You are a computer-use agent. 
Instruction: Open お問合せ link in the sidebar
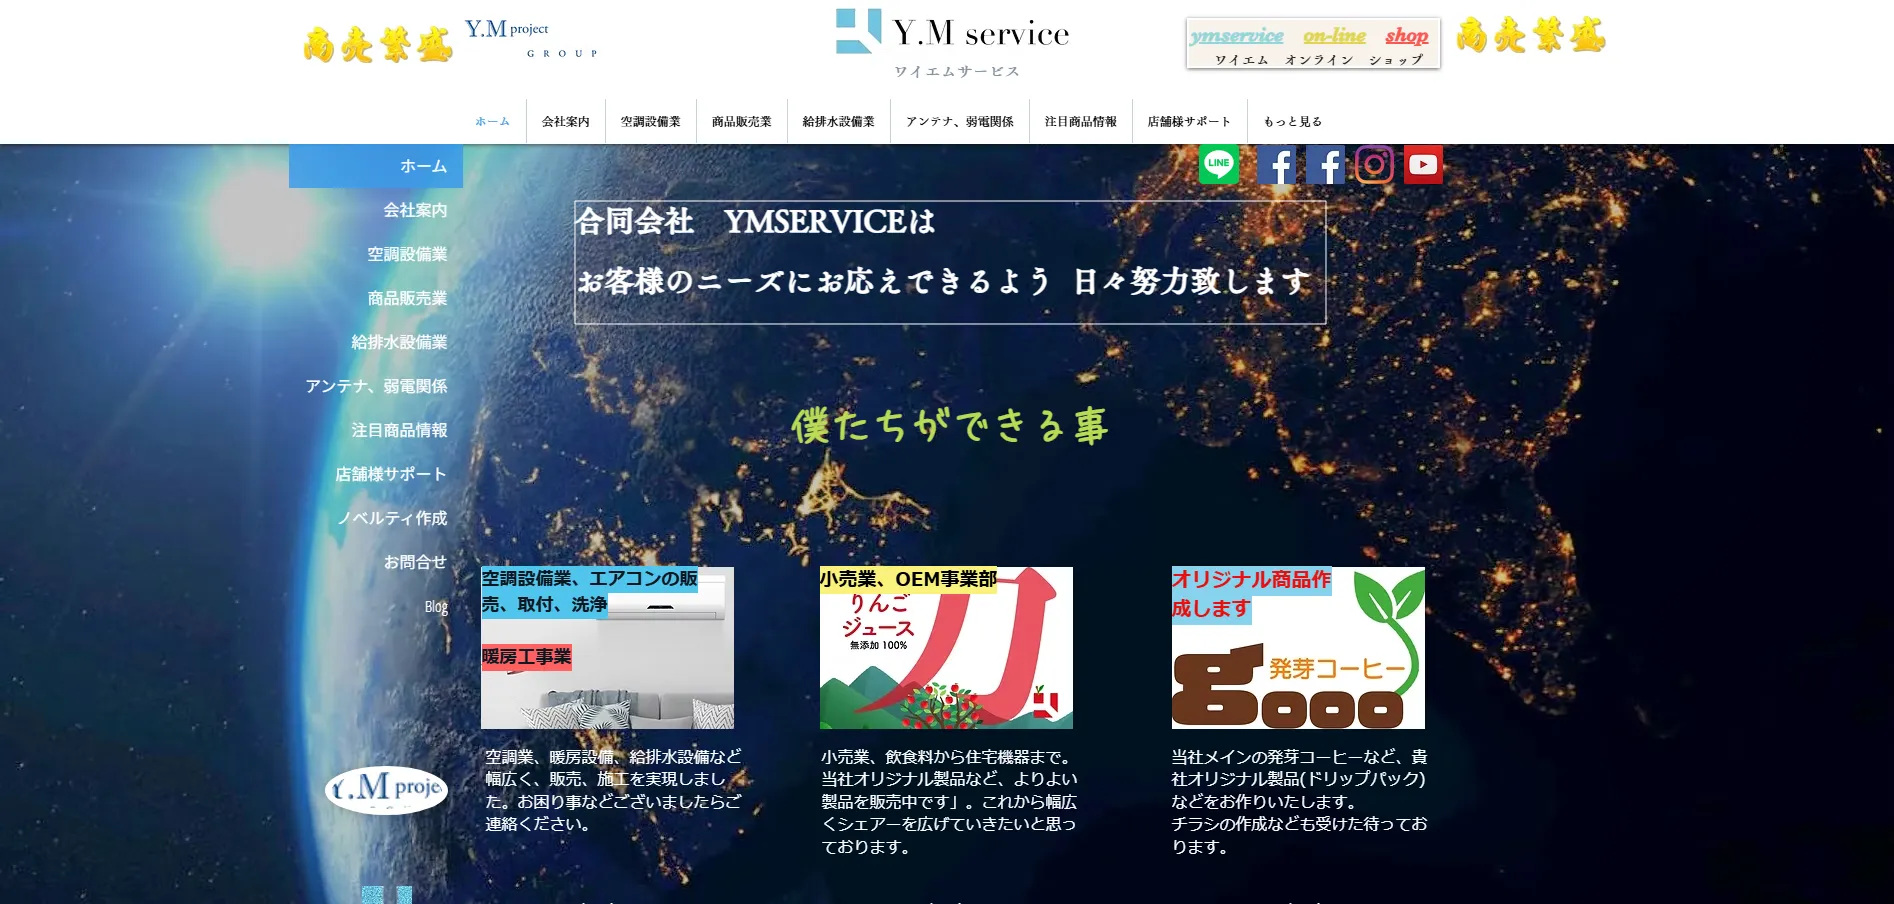415,562
